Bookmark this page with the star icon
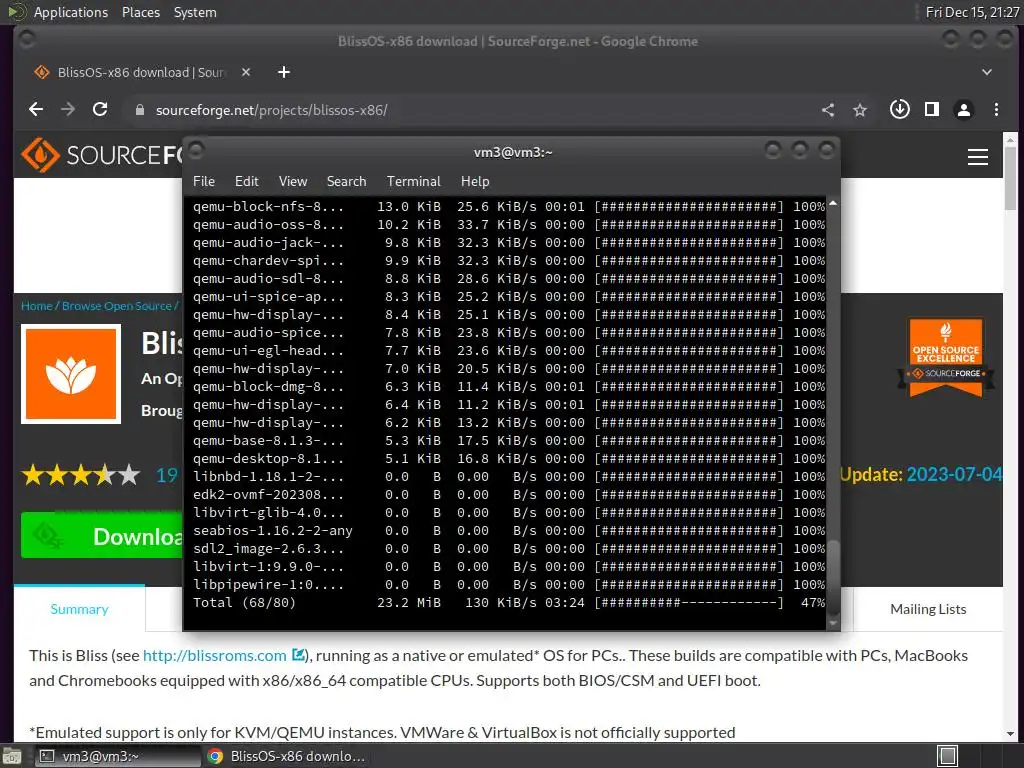The height and width of the screenshot is (768, 1024). [860, 110]
